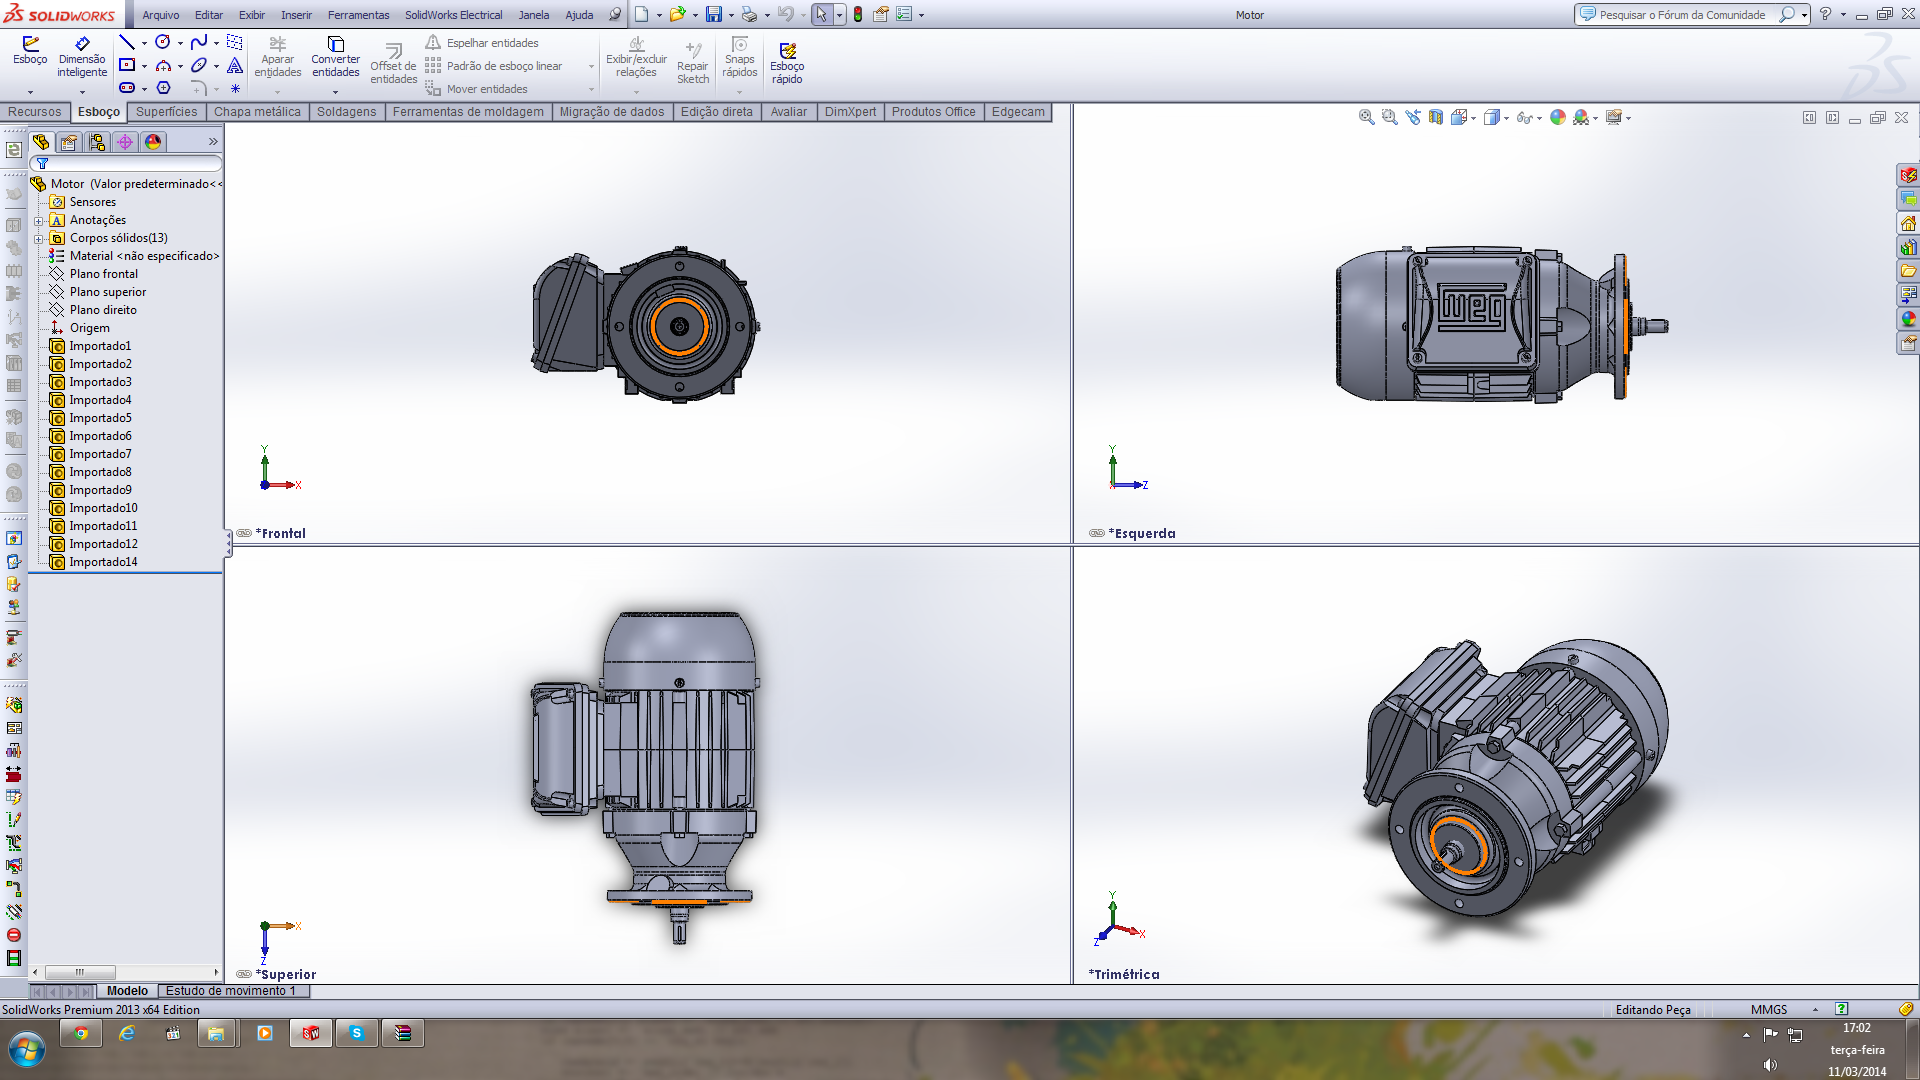Open SolidWorks Resources home icon
The height and width of the screenshot is (1080, 1920).
pyautogui.click(x=1908, y=223)
